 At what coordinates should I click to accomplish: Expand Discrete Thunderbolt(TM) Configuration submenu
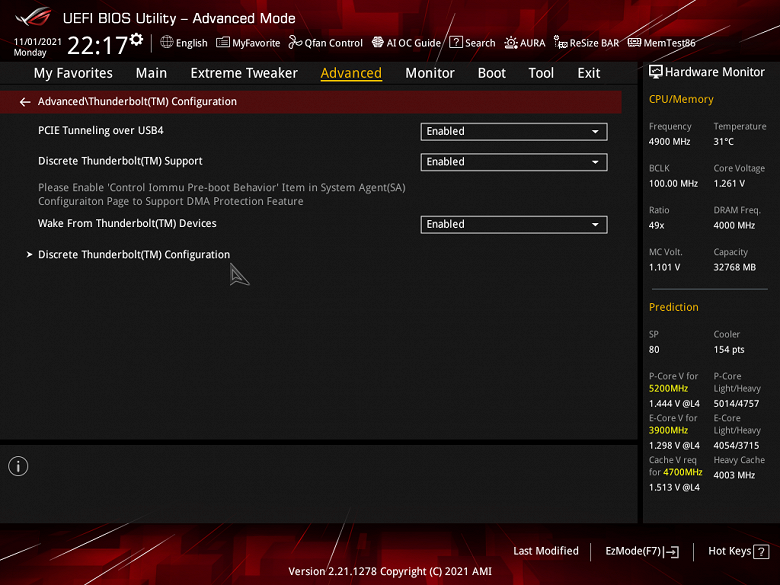(134, 255)
